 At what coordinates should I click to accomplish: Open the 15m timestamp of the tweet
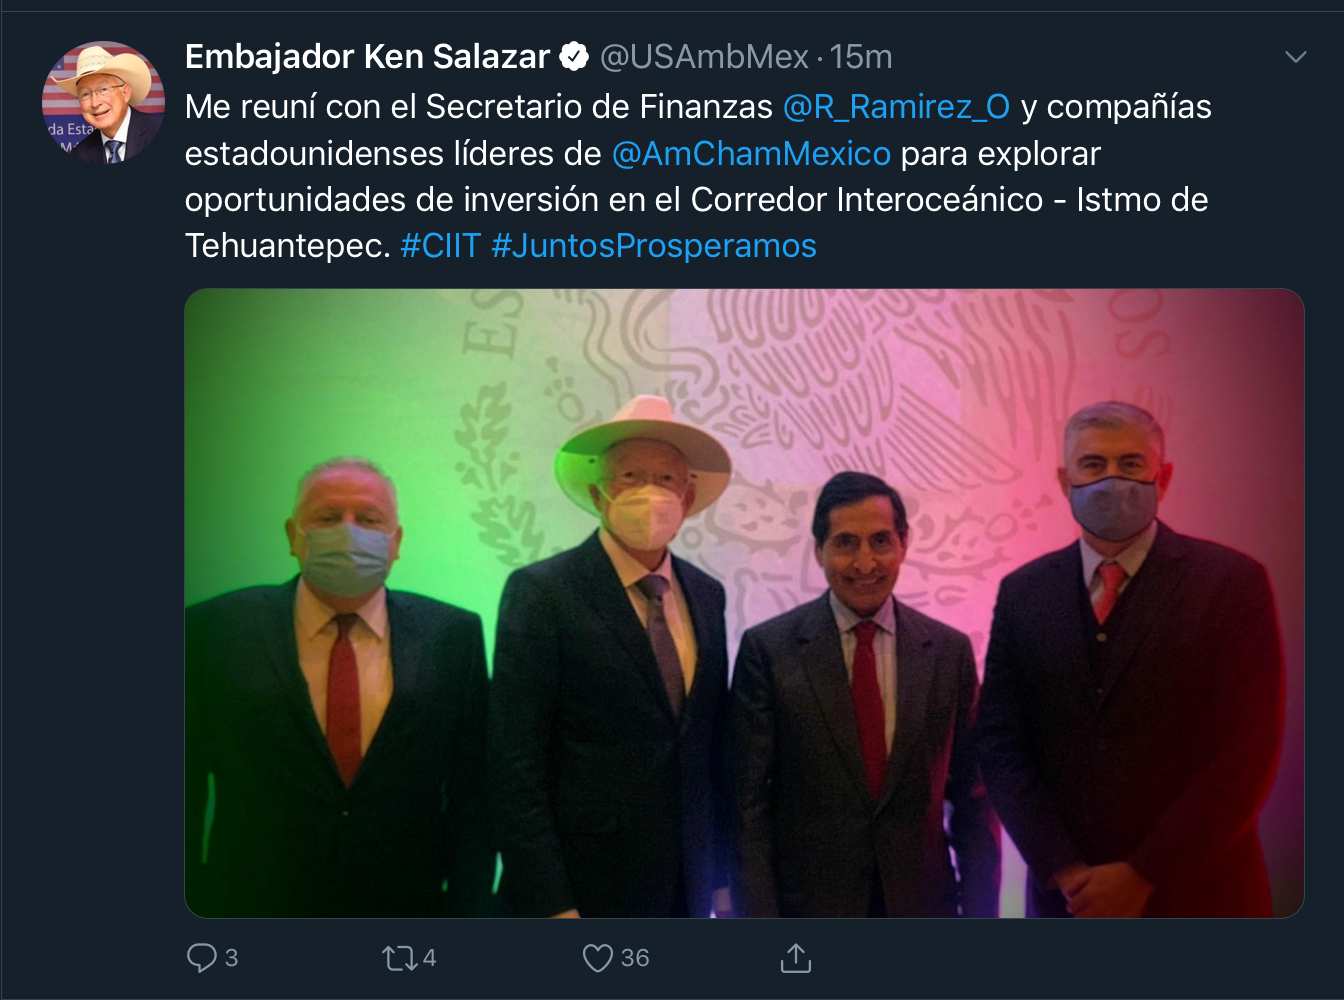click(861, 57)
